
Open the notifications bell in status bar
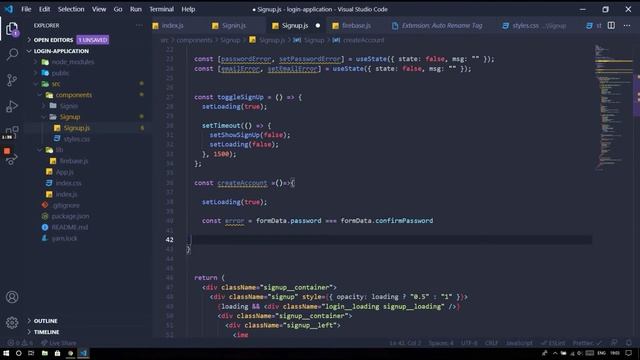tap(629, 343)
